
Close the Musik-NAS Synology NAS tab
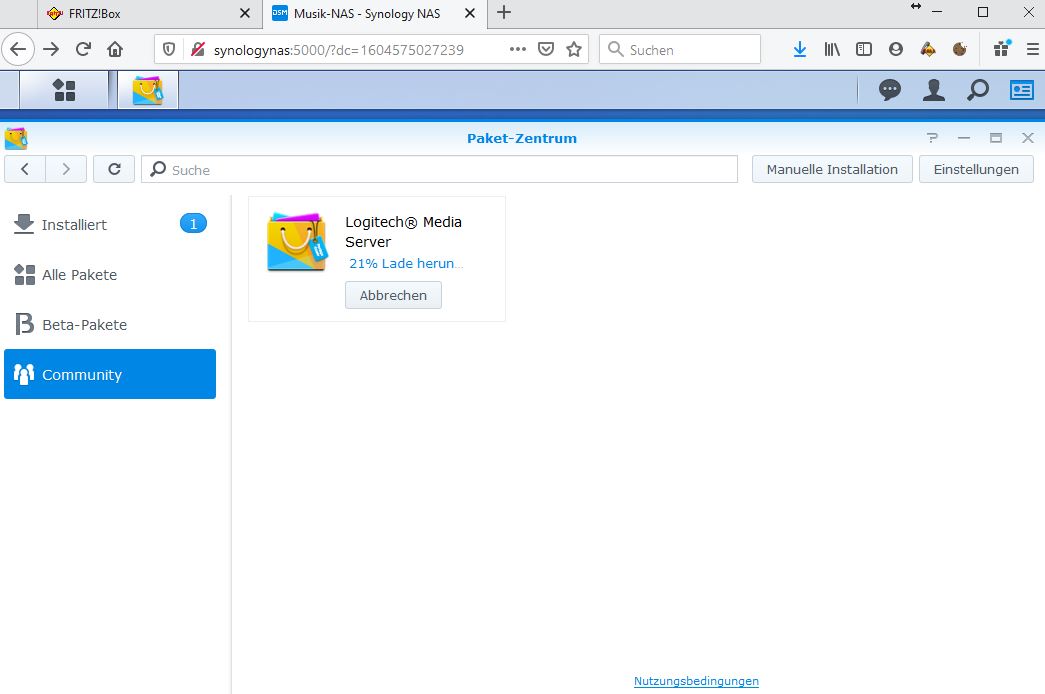pos(470,13)
